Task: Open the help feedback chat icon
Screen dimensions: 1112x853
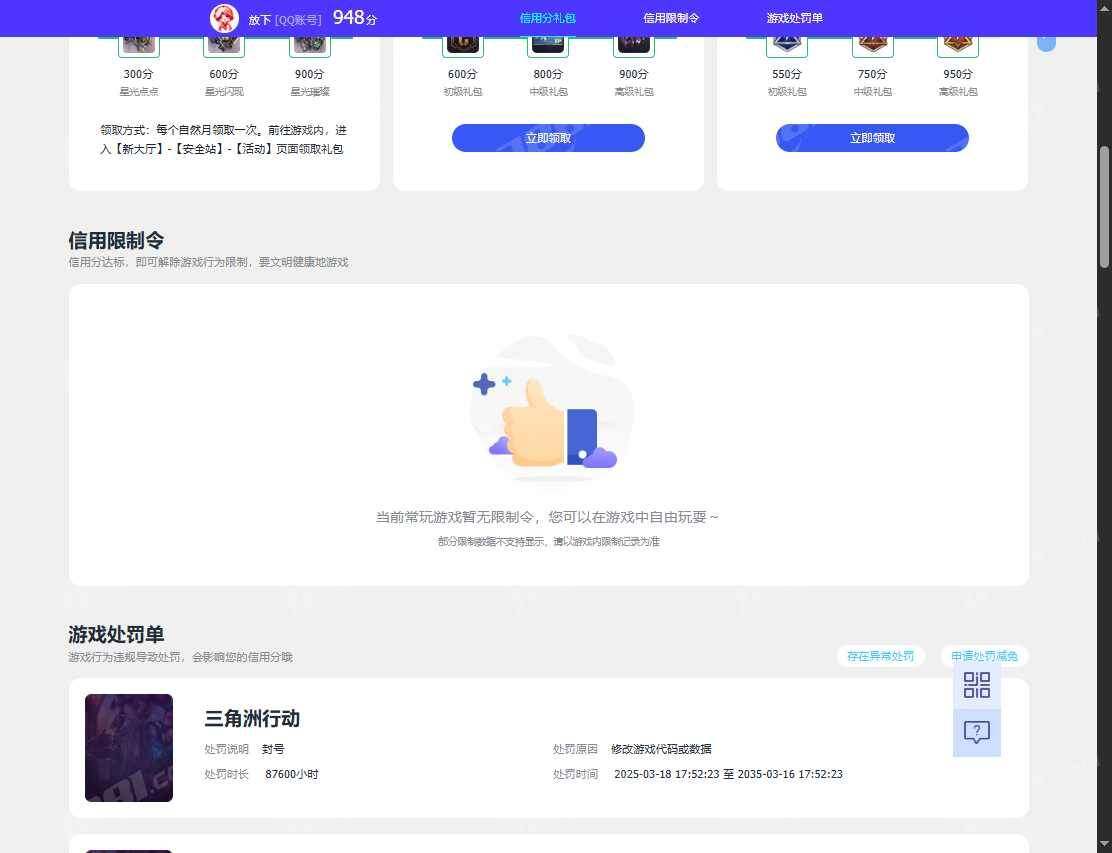Action: [977, 732]
